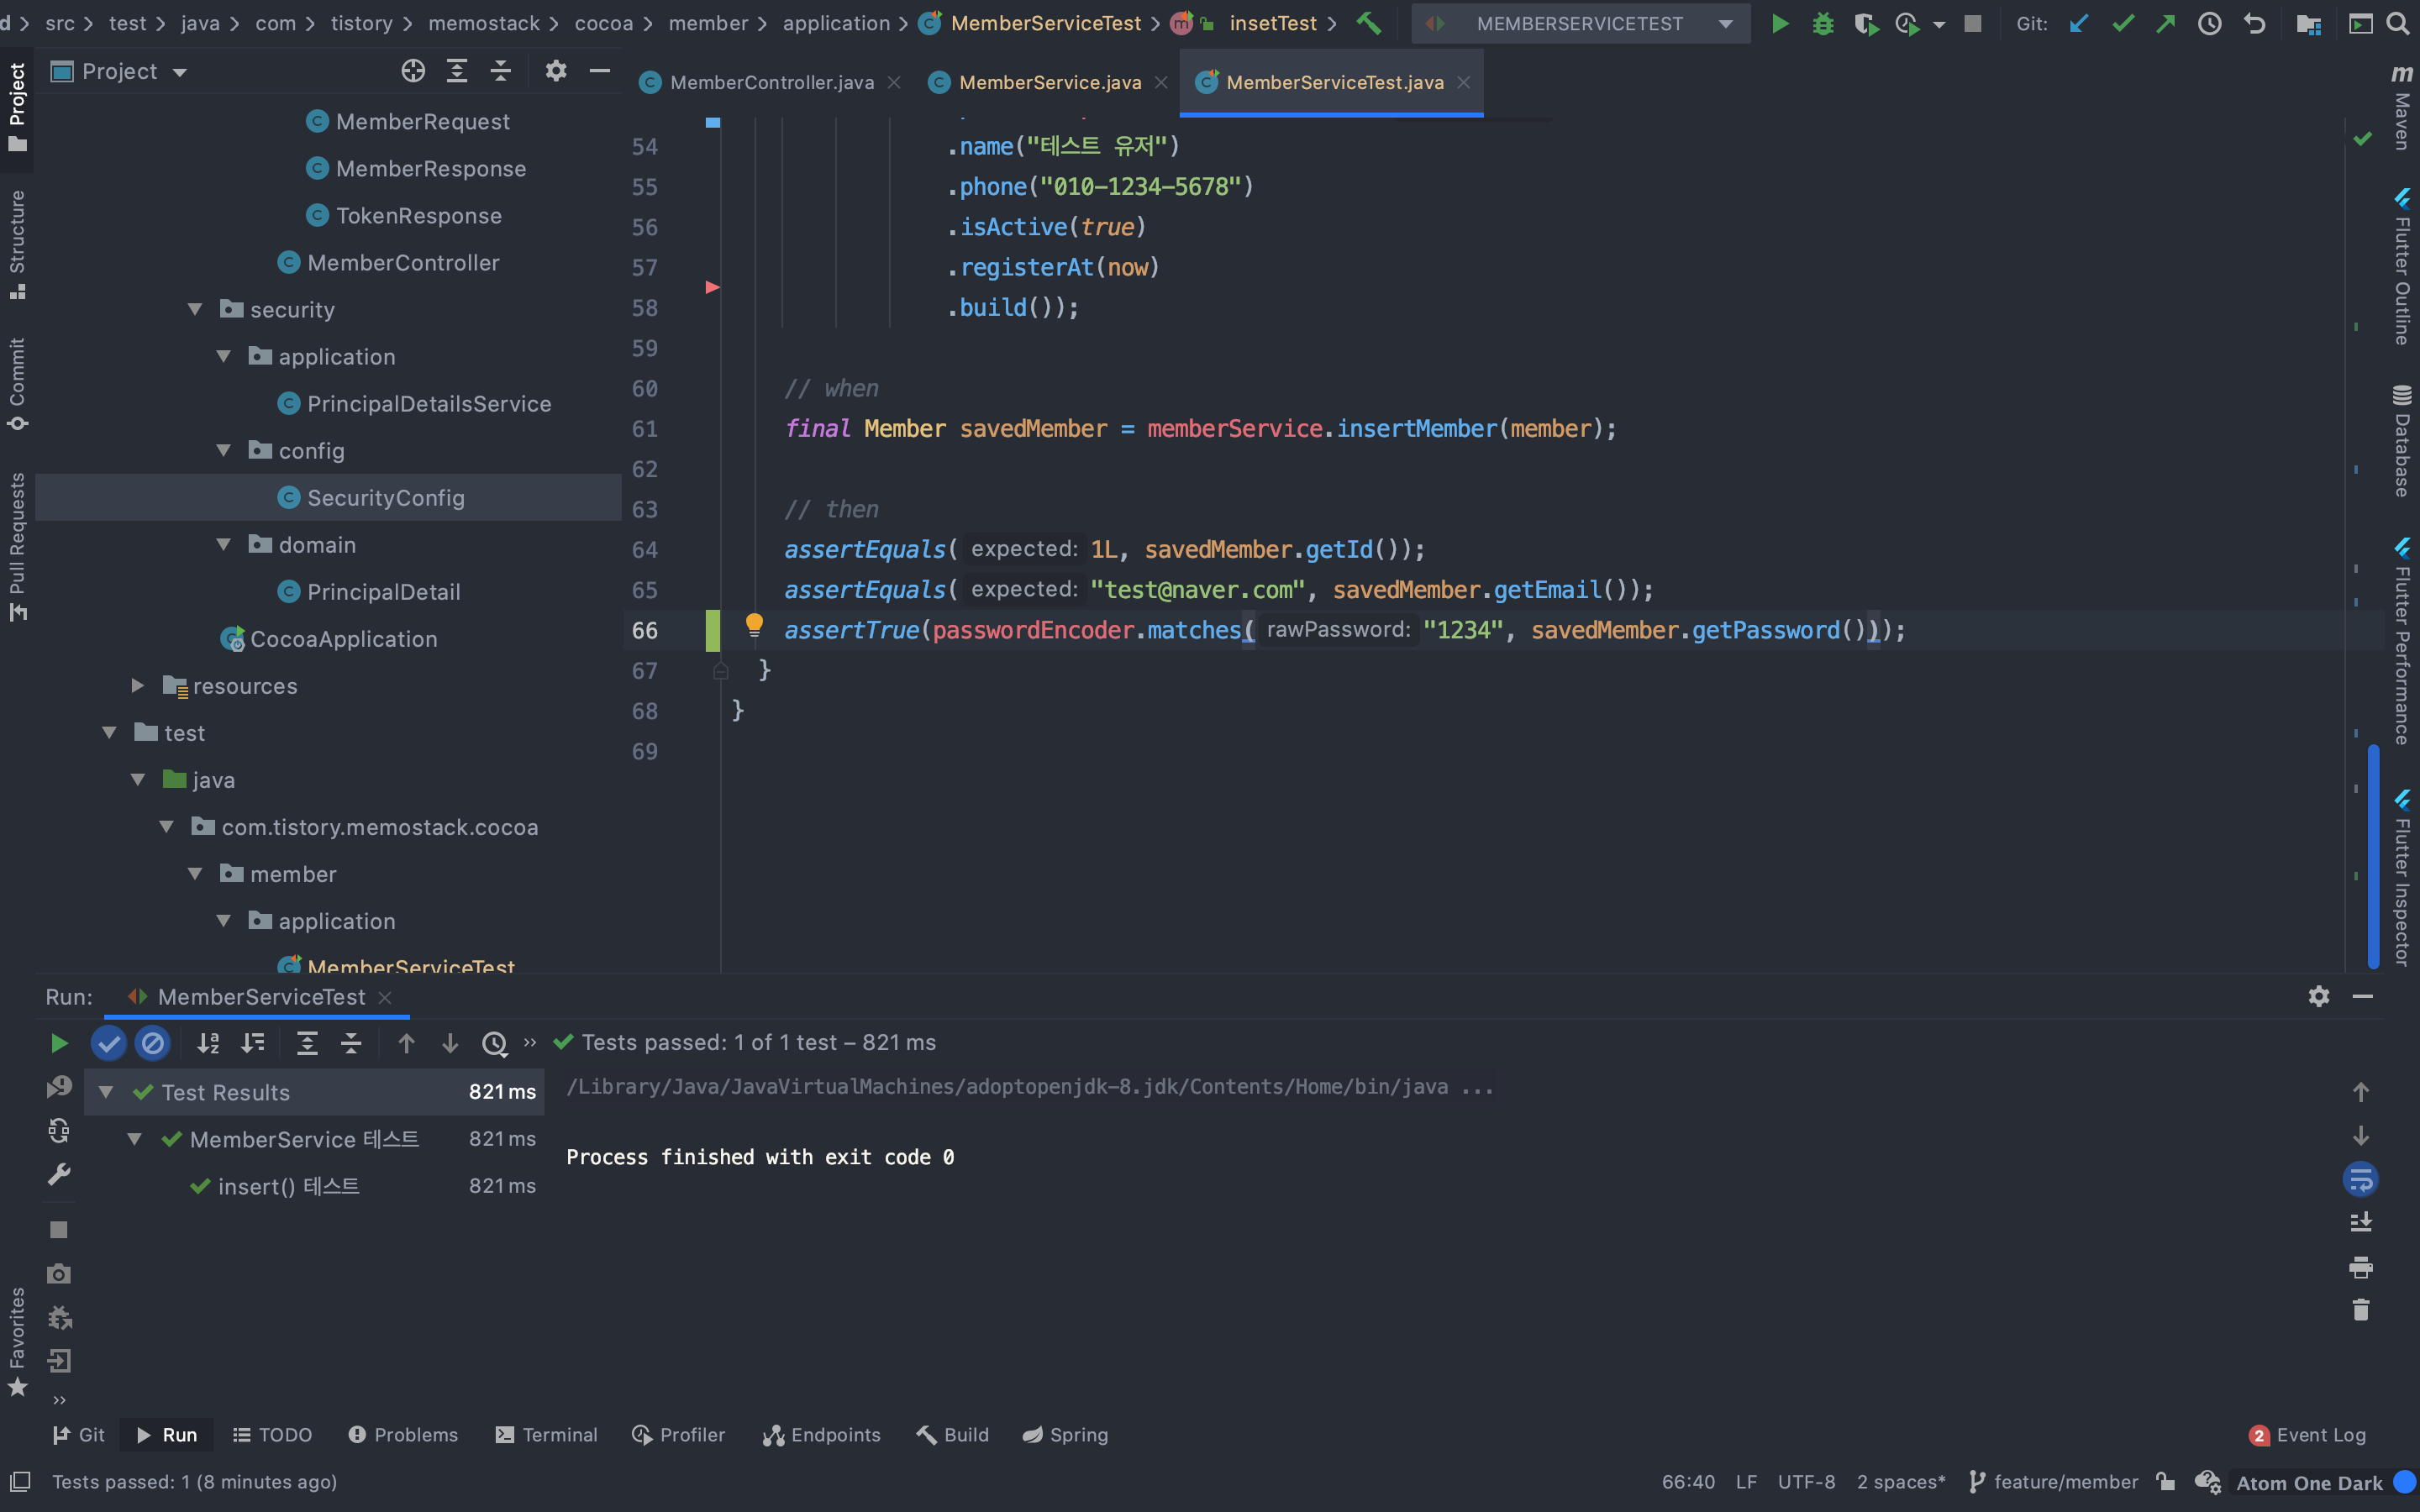The height and width of the screenshot is (1512, 2420).
Task: Switch to MemberController.java tab
Action: (771, 83)
